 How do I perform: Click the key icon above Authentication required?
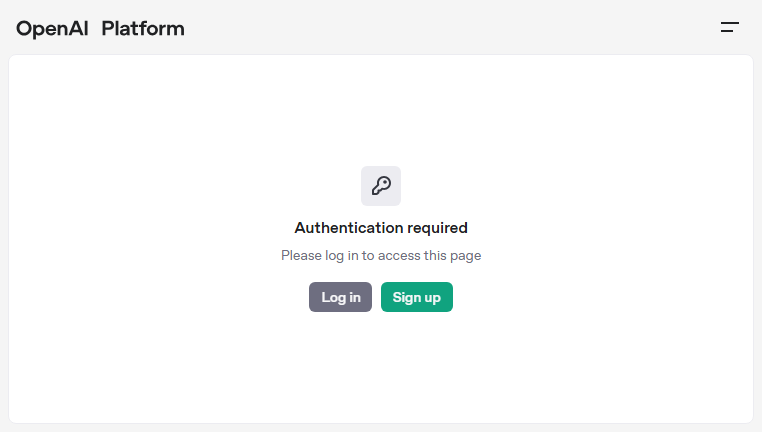coord(381,186)
